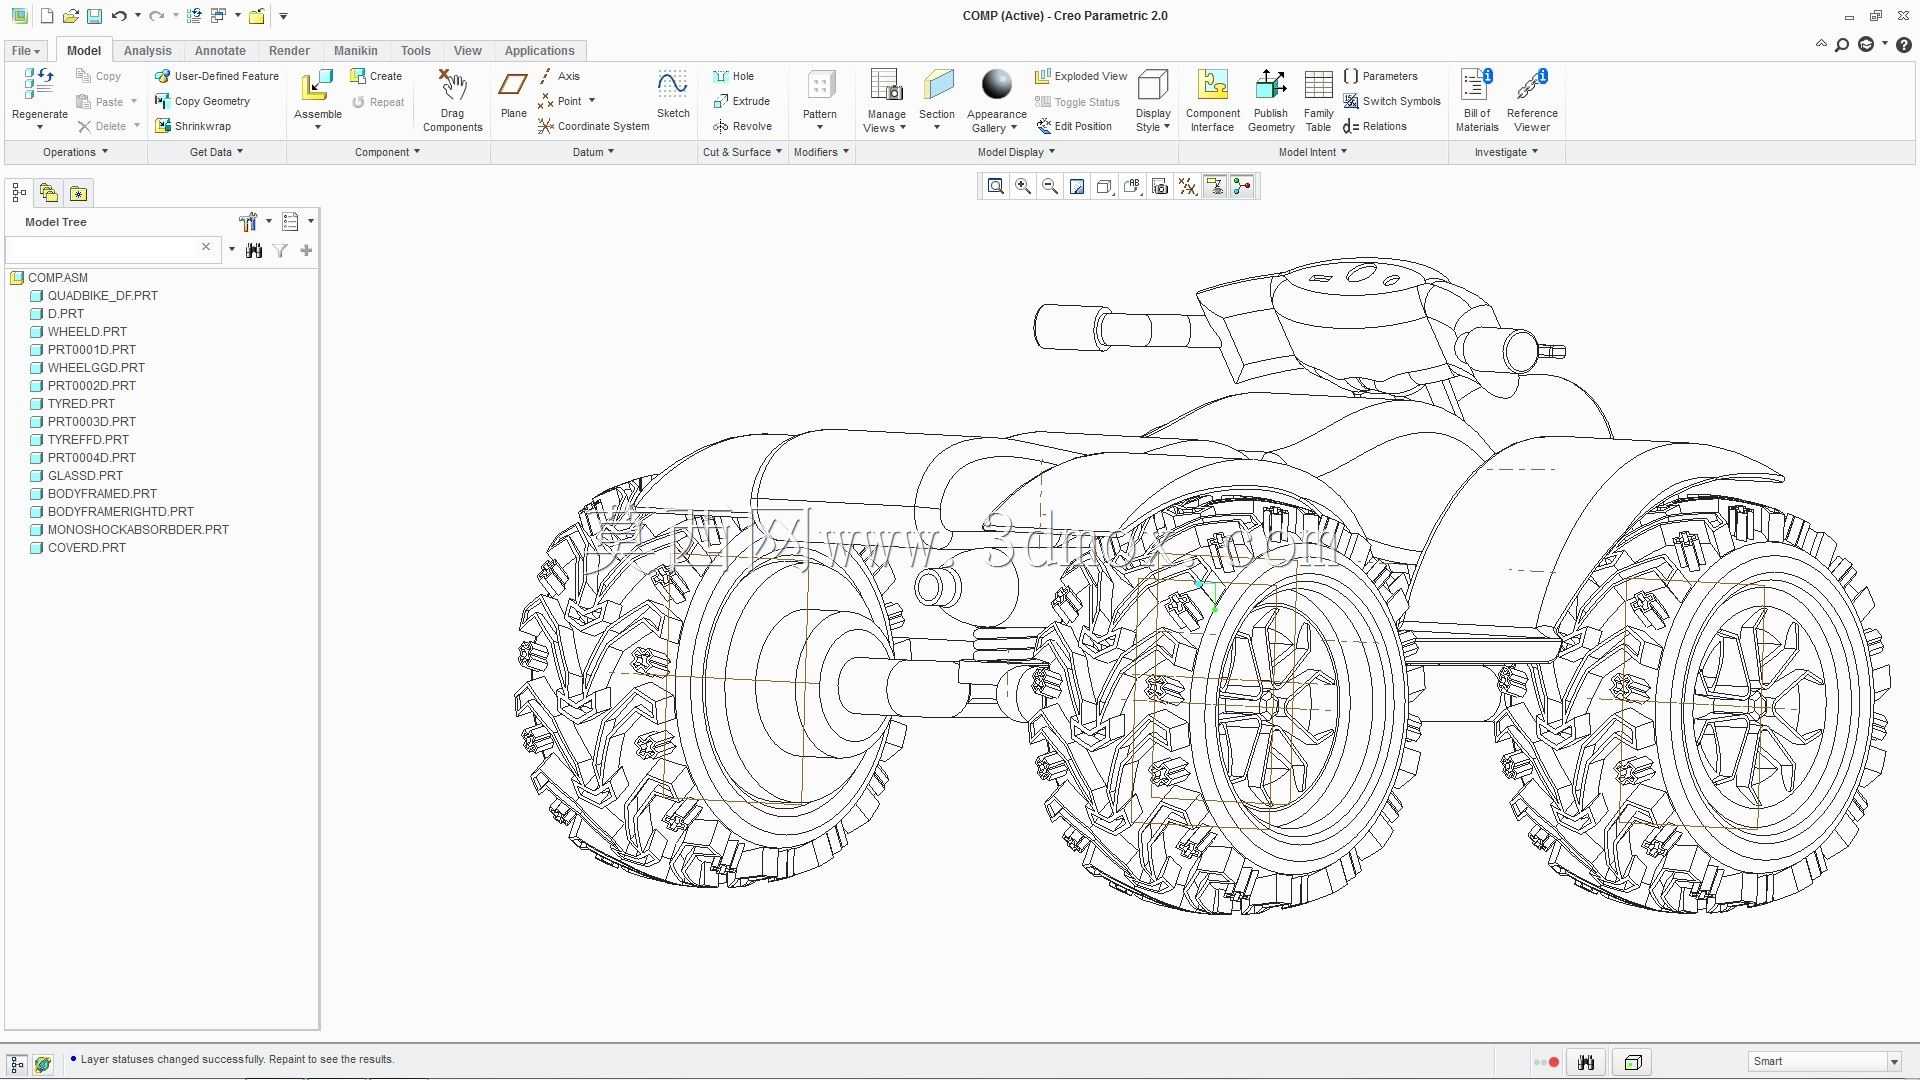Click the View Manager camera icon
1920x1080 pixels.
(1160, 187)
